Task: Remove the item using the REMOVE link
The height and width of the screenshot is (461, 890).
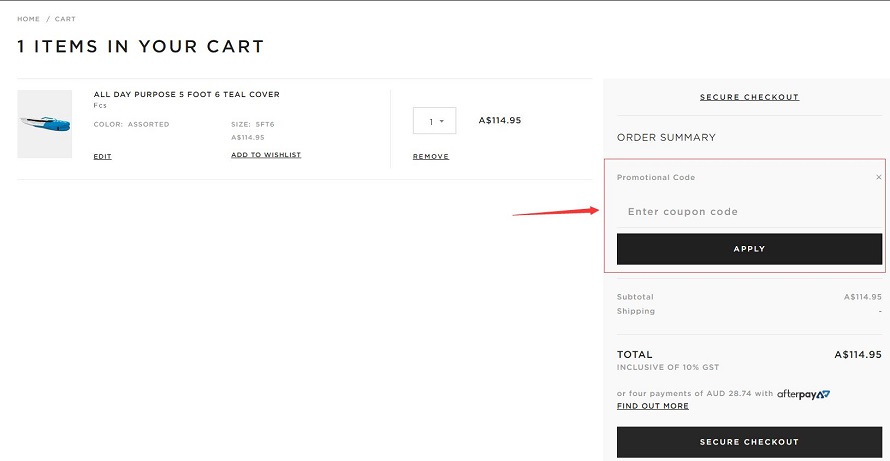Action: coord(431,156)
